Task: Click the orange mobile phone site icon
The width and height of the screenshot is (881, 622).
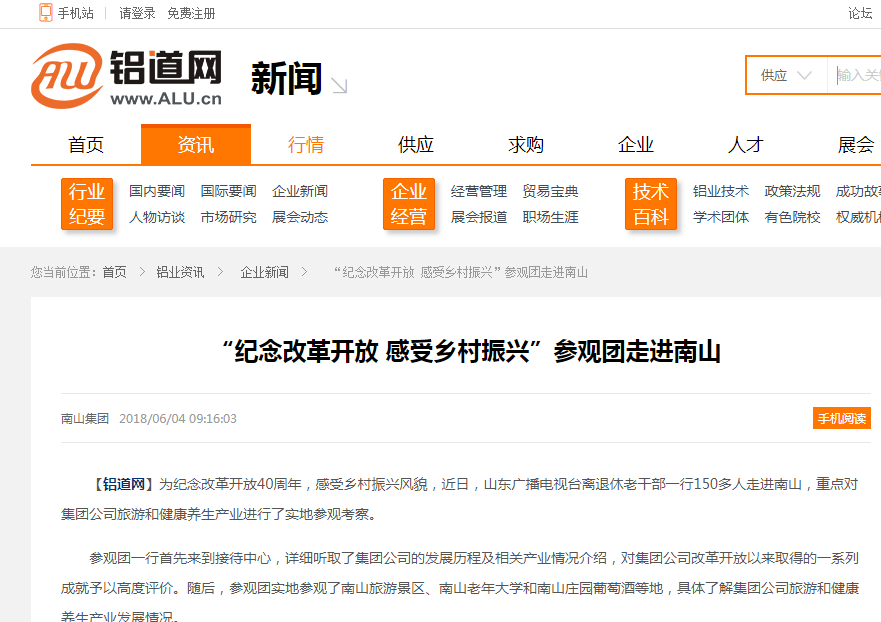Action: click(x=46, y=13)
